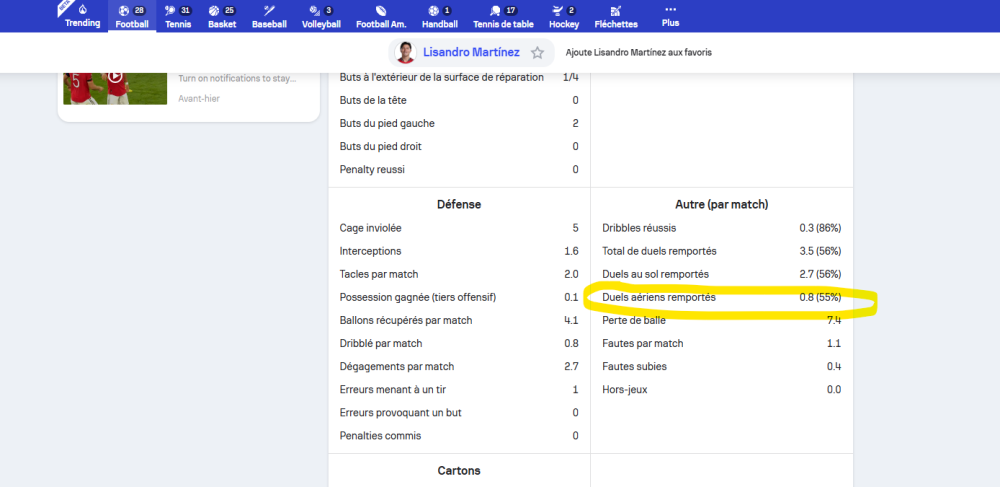Open the Baseball section

click(x=269, y=16)
